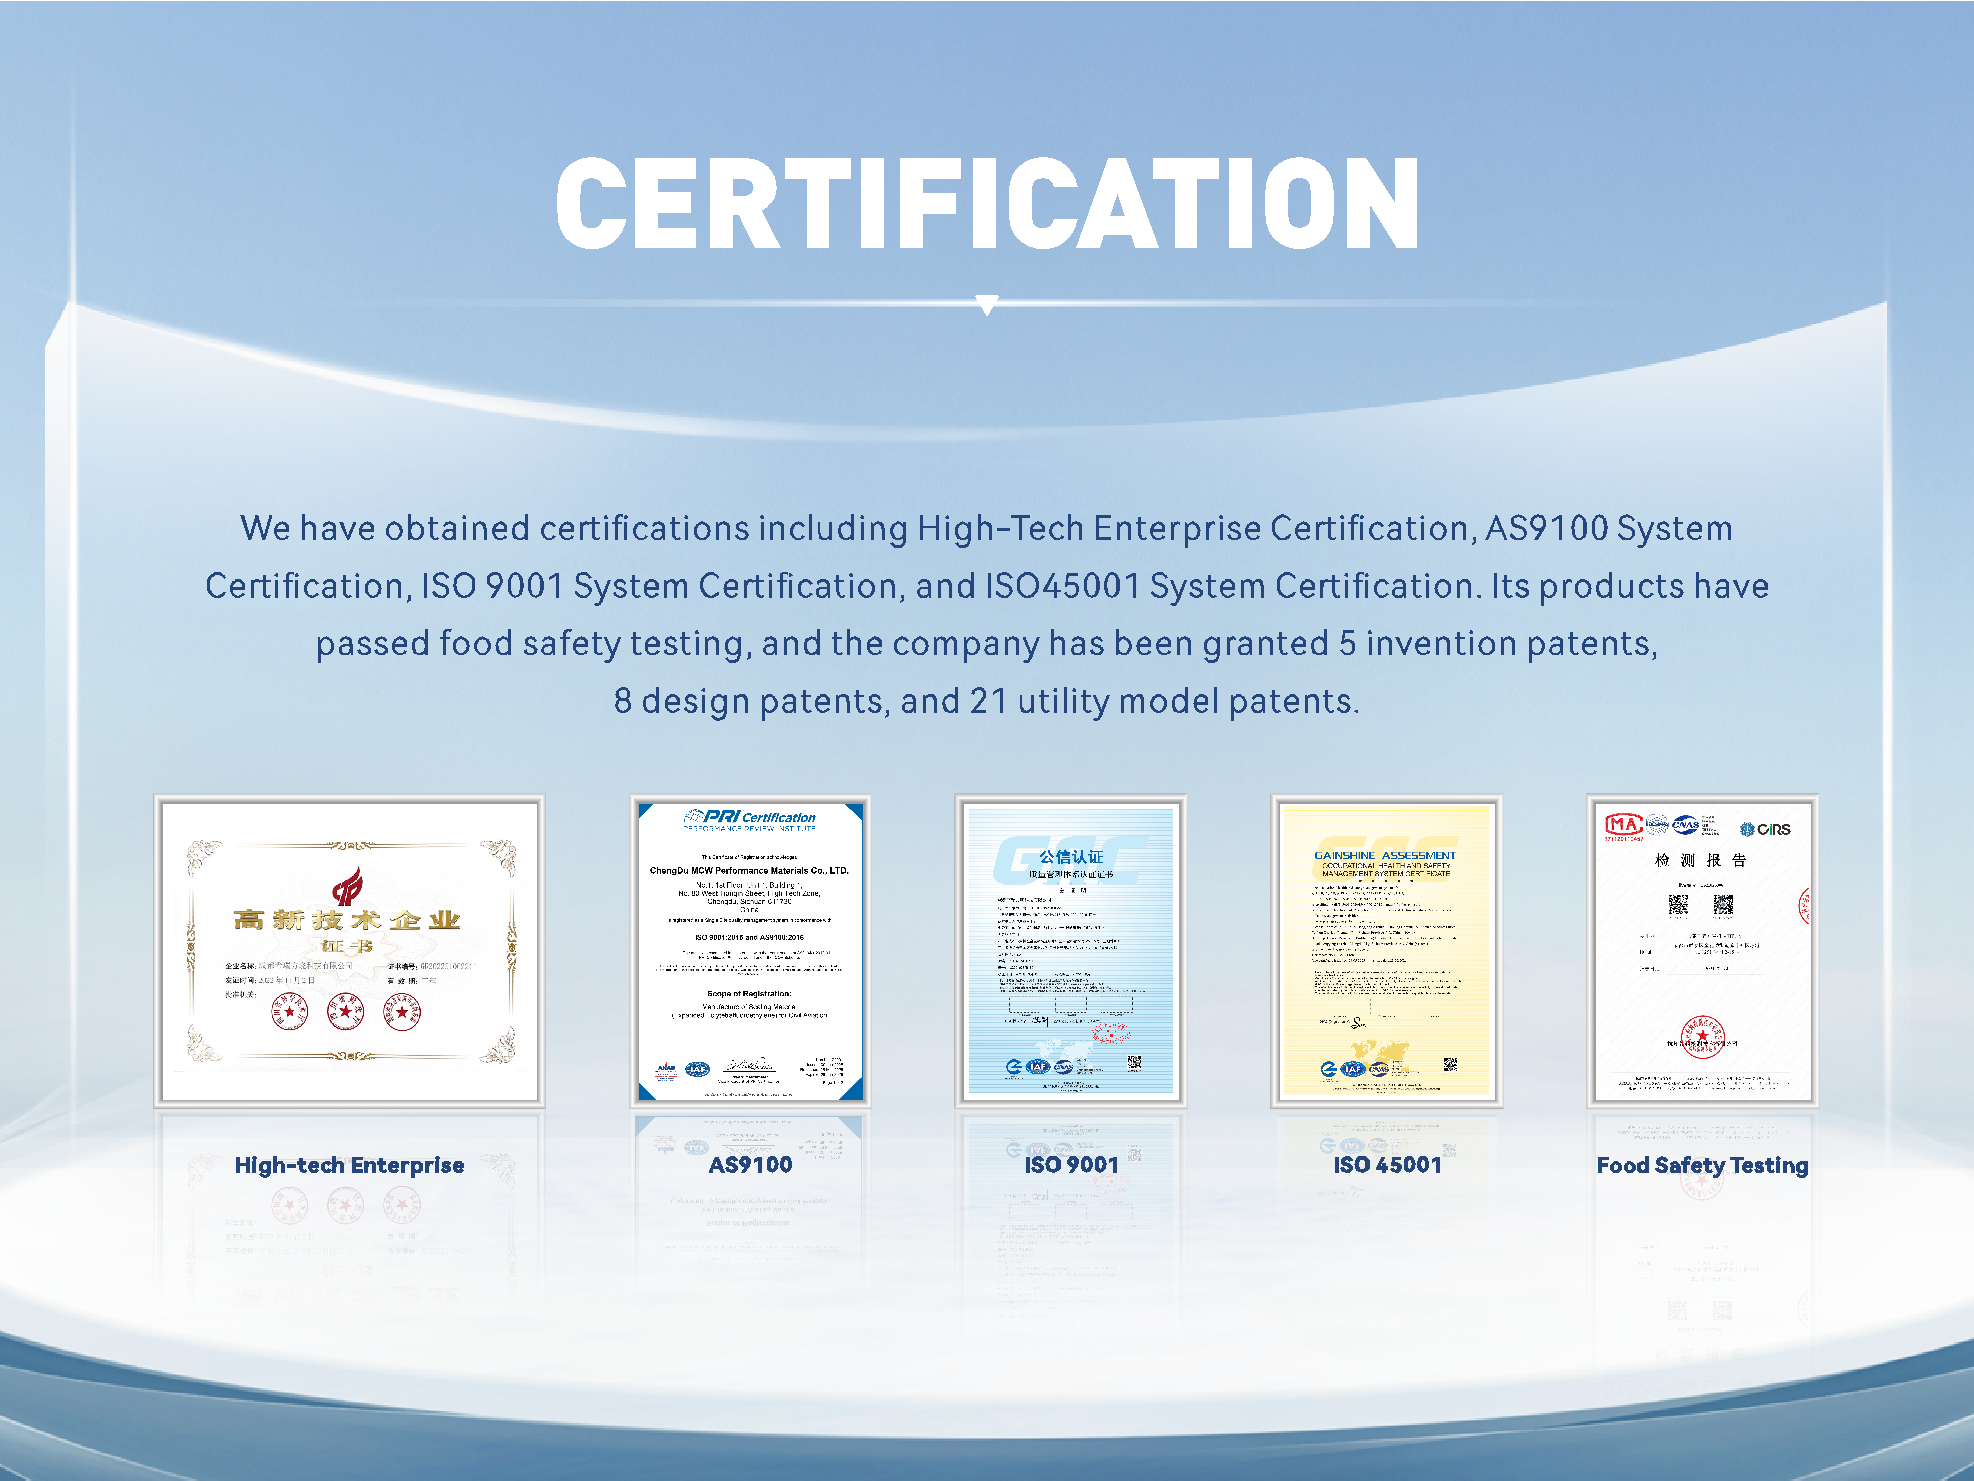This screenshot has width=1974, height=1481.
Task: Click the Food Safety Testing caption
Action: [1702, 1165]
